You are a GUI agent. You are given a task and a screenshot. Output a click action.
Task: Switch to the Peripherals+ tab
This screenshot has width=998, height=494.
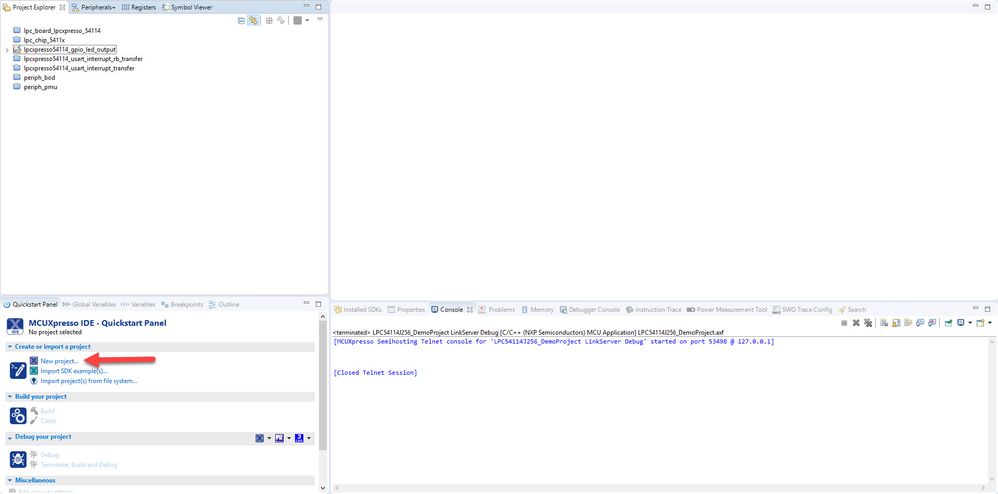coord(94,8)
